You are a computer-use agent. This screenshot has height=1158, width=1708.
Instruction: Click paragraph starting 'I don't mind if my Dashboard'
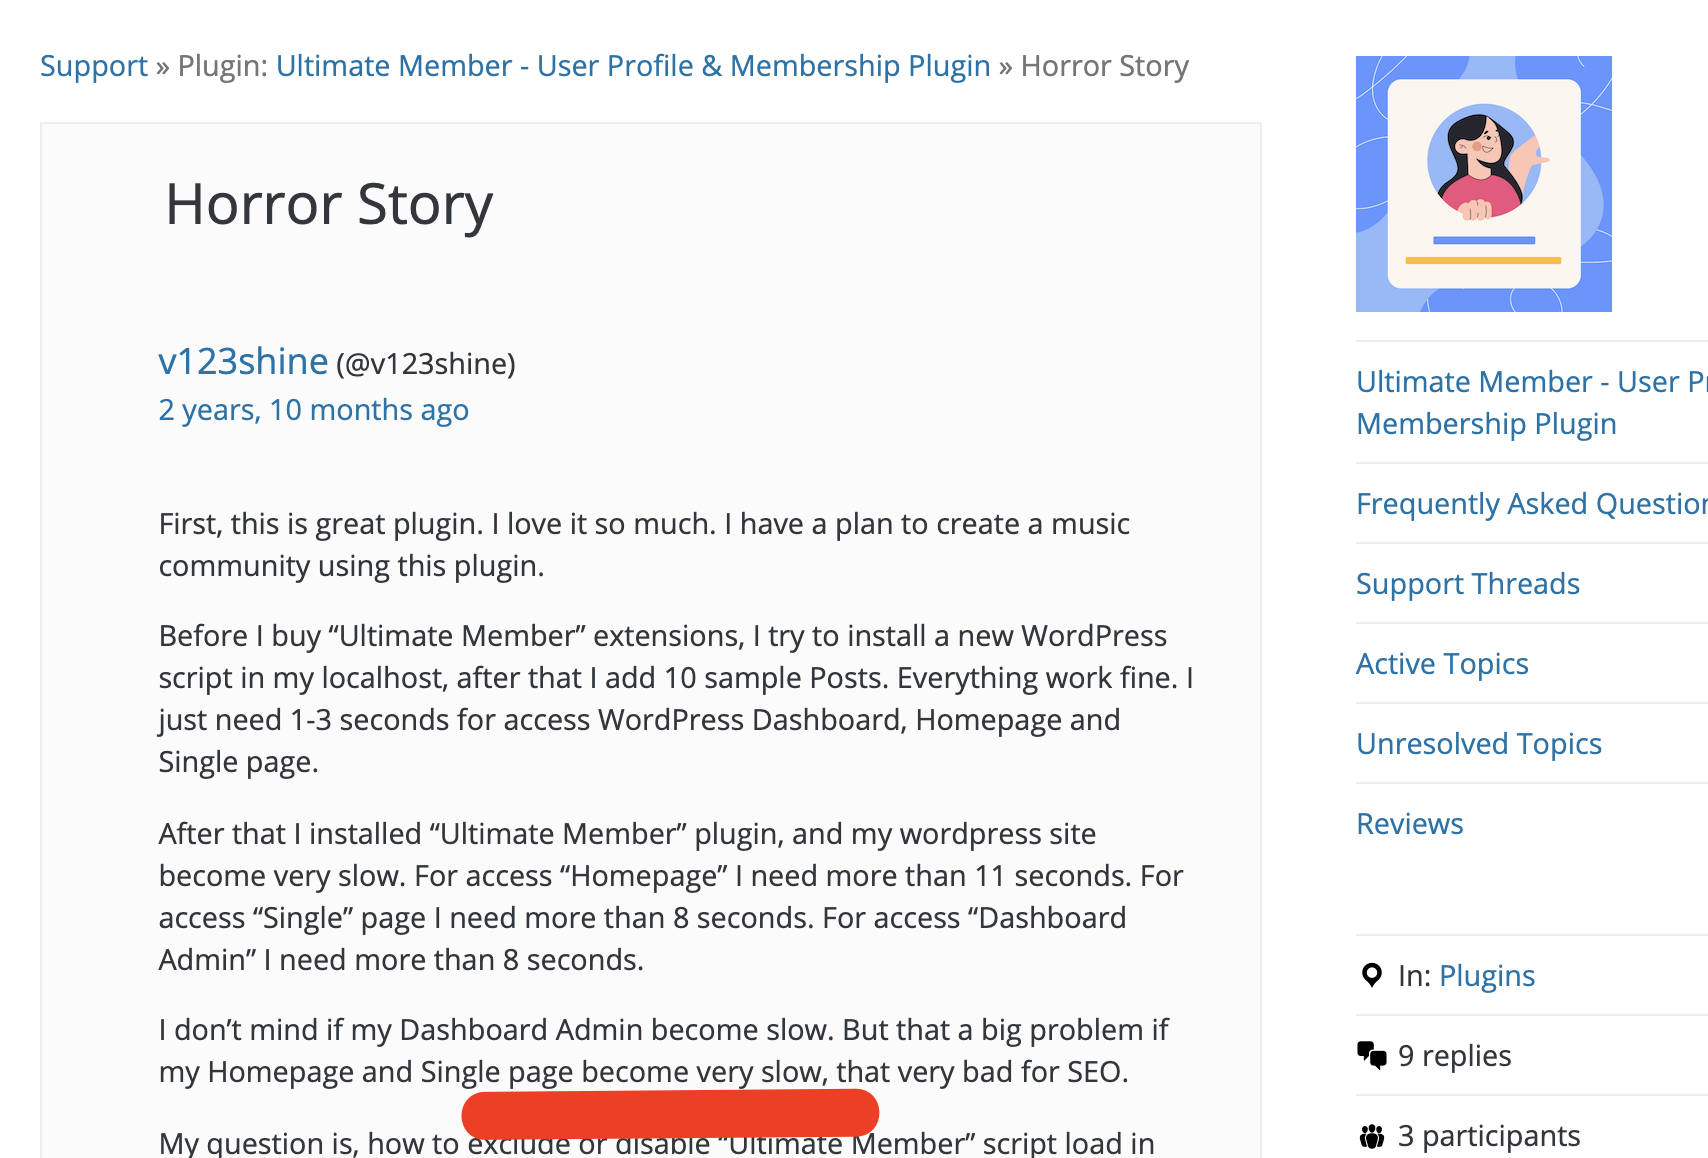(664, 1051)
